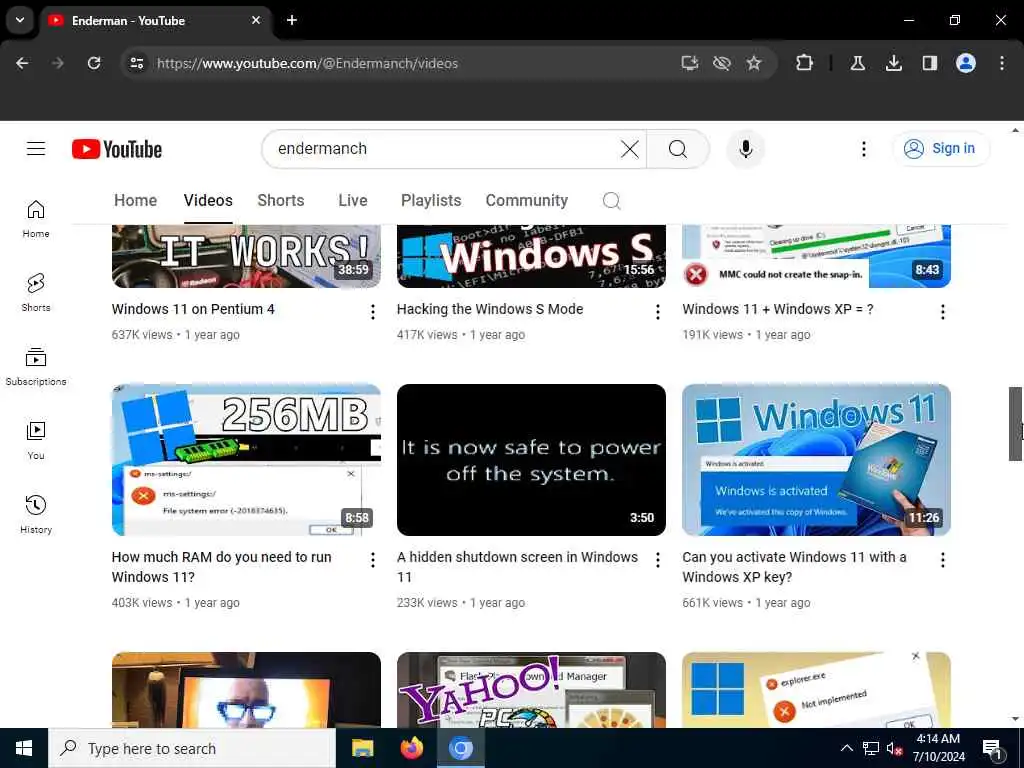Open Home in the left sidebar
The width and height of the screenshot is (1024, 768).
point(36,219)
